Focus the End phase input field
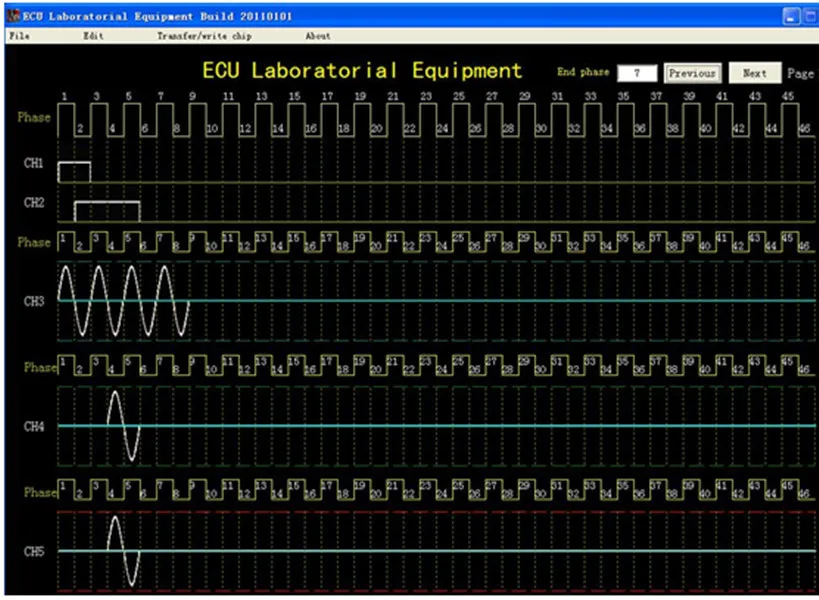The width and height of the screenshot is (819, 600). point(637,73)
